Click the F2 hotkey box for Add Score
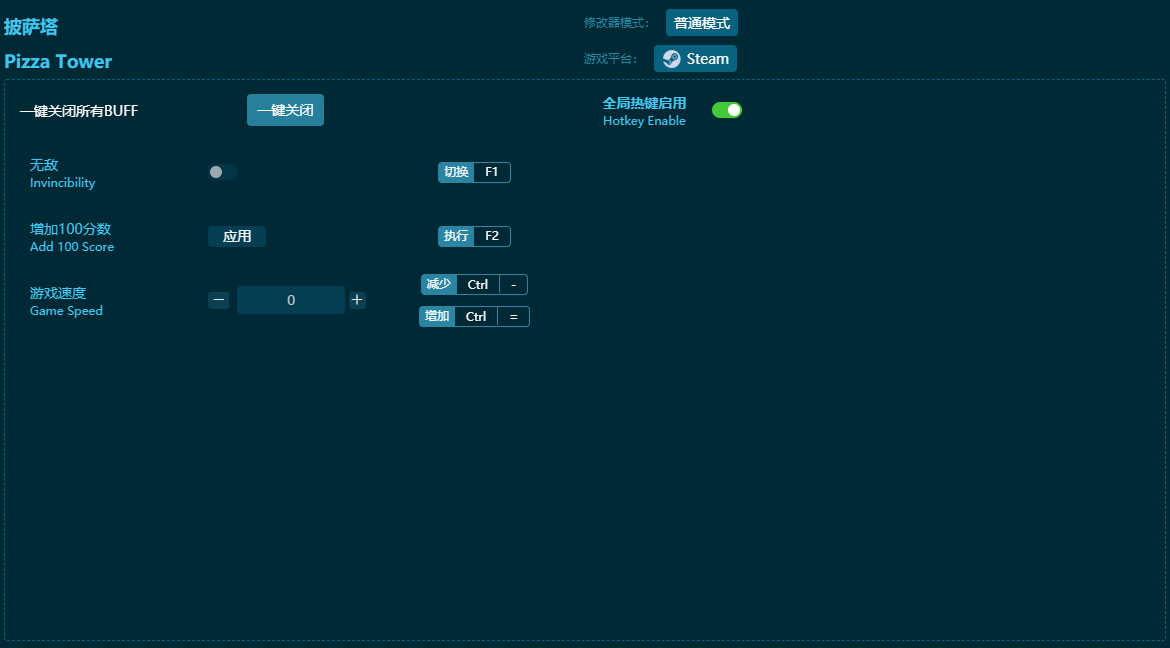 491,236
